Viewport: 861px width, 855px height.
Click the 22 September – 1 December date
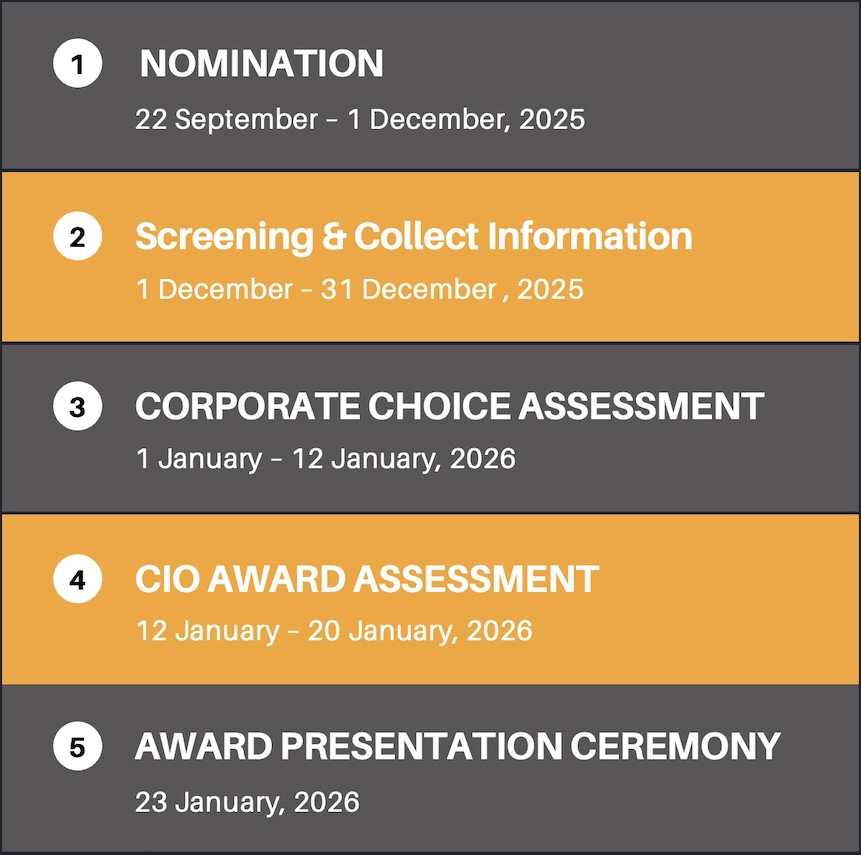(x=360, y=120)
